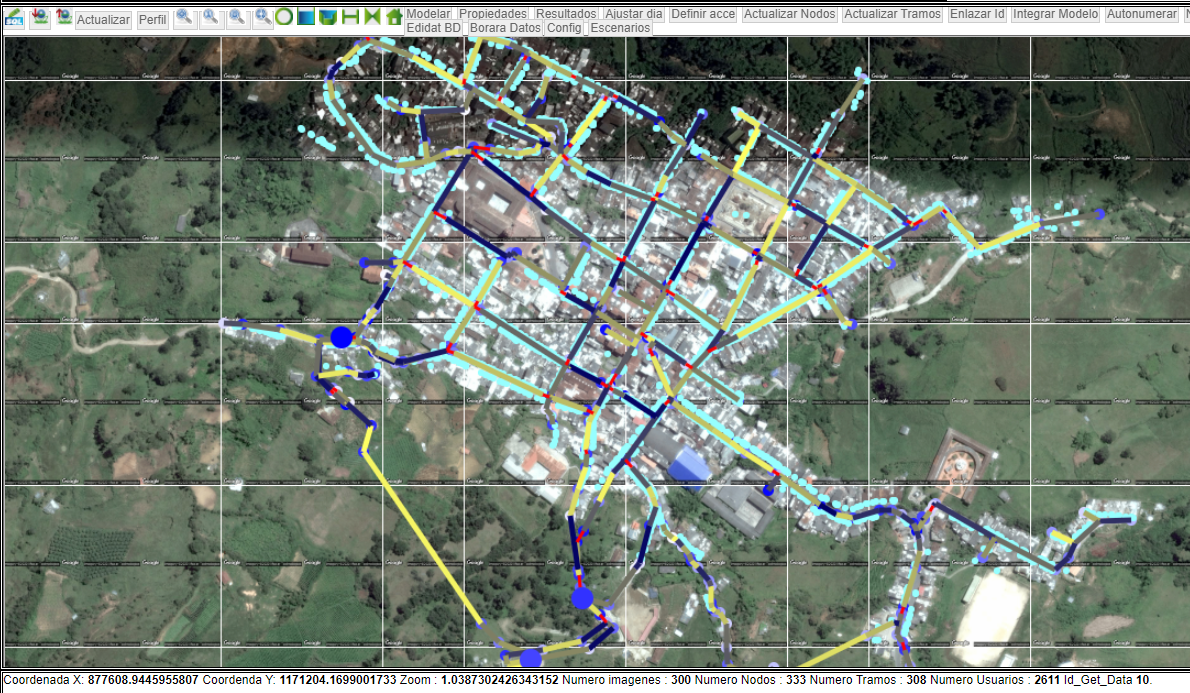Select the green H-shaped pipe tool
This screenshot has width=1190, height=693.
coord(350,17)
